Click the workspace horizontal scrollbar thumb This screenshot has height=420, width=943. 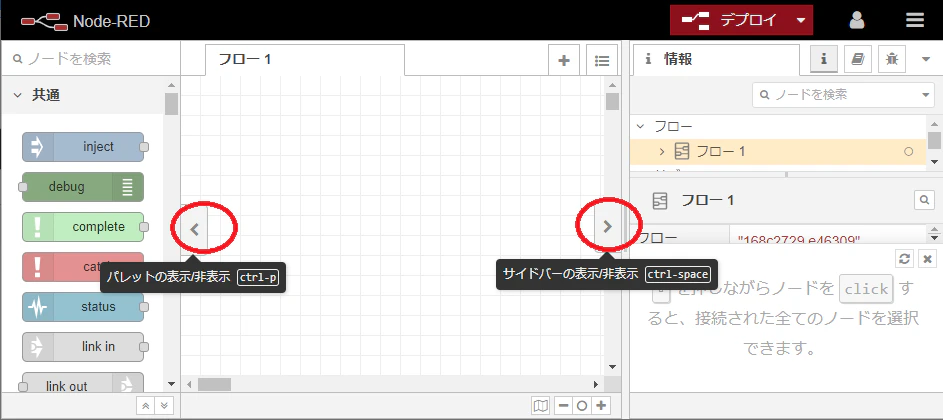[x=215, y=384]
